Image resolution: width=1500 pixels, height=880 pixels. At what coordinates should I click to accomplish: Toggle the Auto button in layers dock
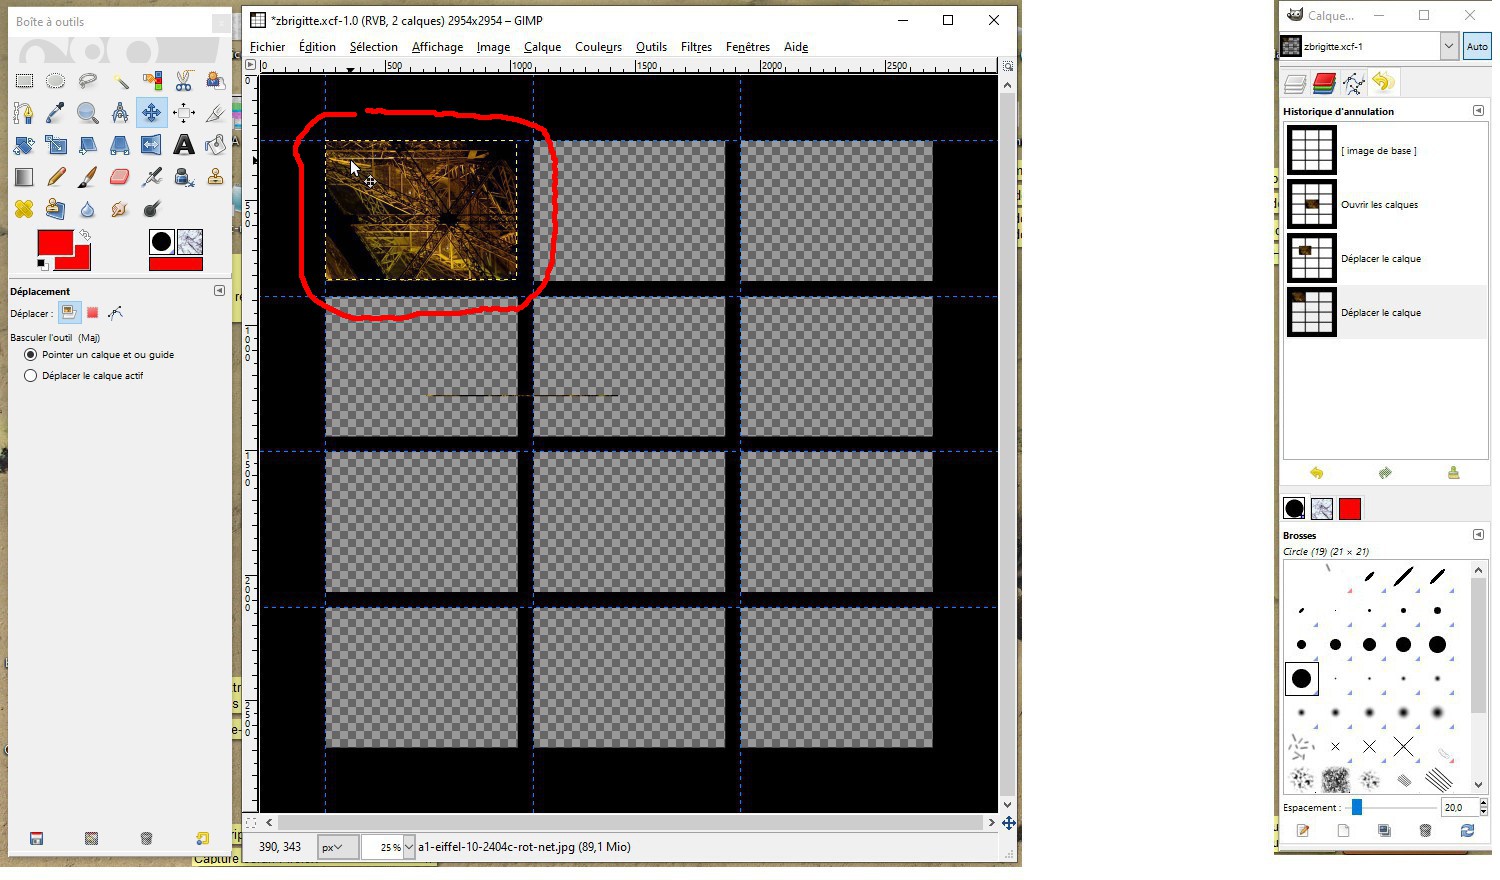click(1477, 46)
